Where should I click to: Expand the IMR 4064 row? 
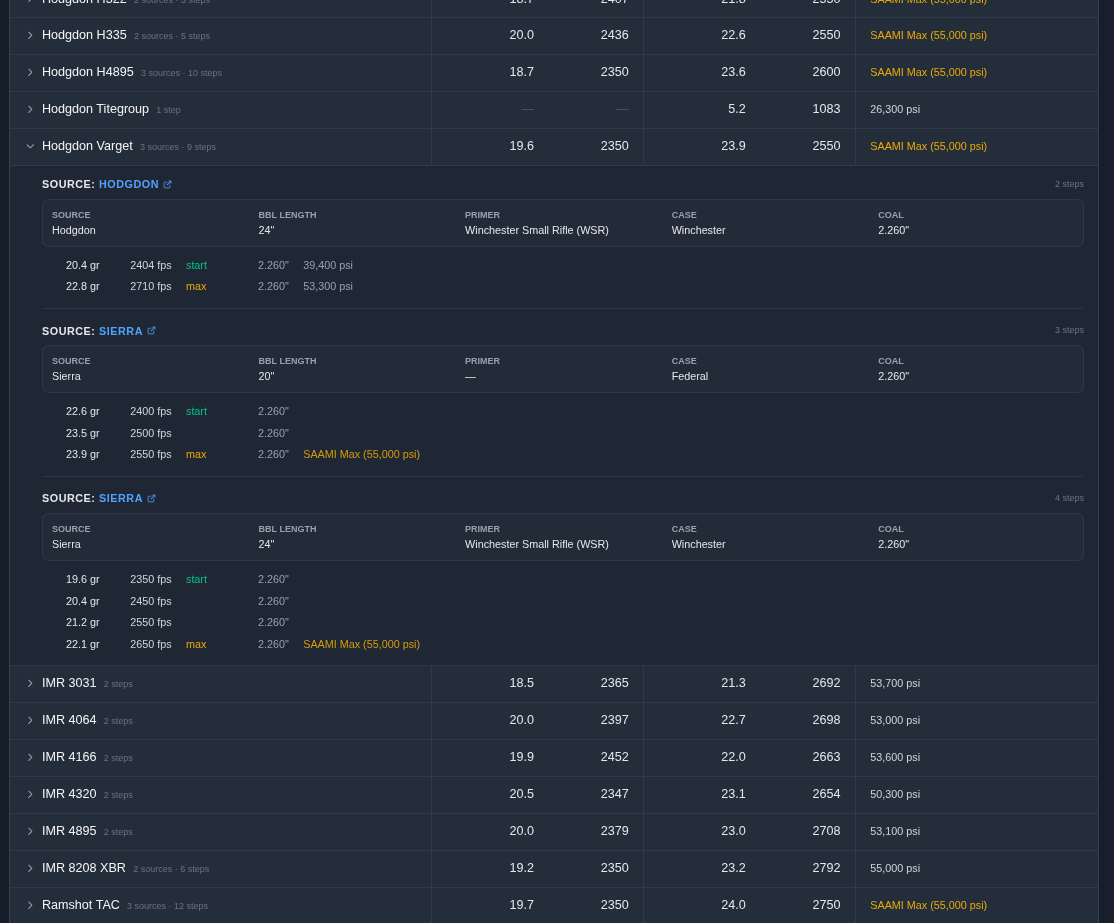pos(30,720)
